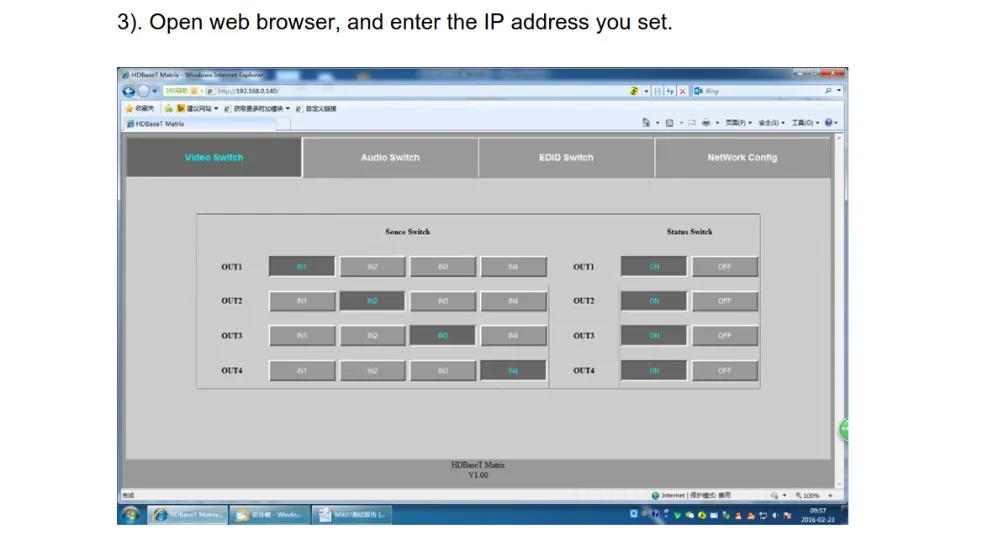Select IN1 for OUT4 scene switch
This screenshot has width=1000, height=555.
click(x=302, y=371)
